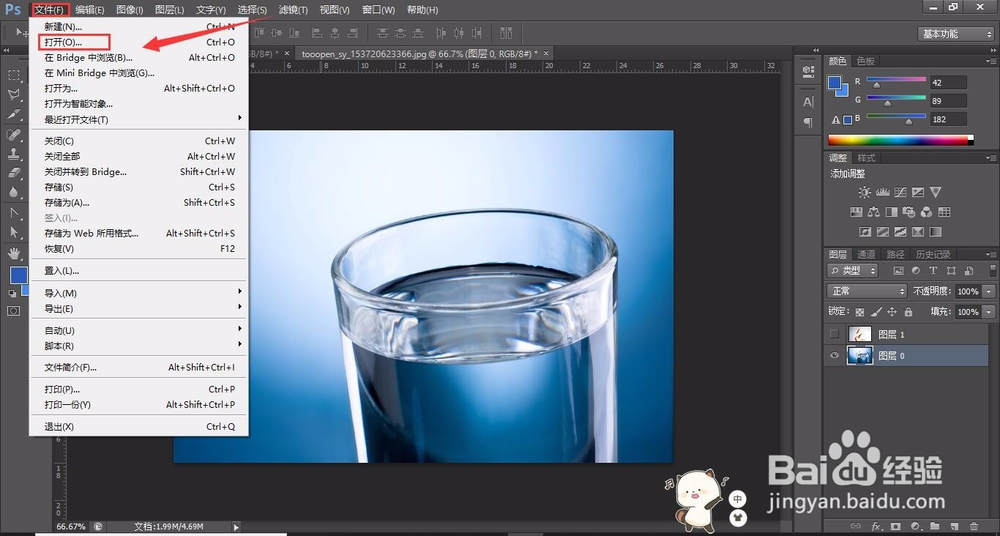Add a Levels adjustment
The width and height of the screenshot is (1000, 536).
pyautogui.click(x=883, y=192)
